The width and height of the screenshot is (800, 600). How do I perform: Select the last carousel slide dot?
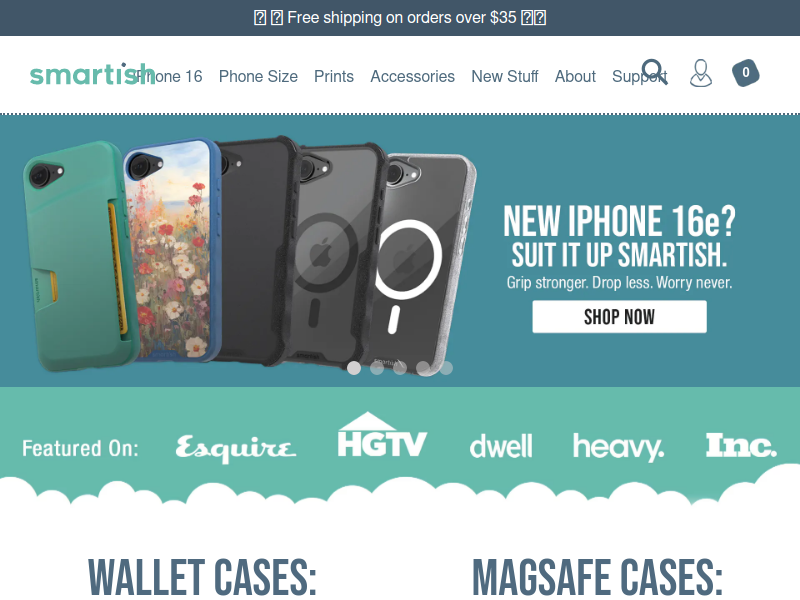point(446,368)
